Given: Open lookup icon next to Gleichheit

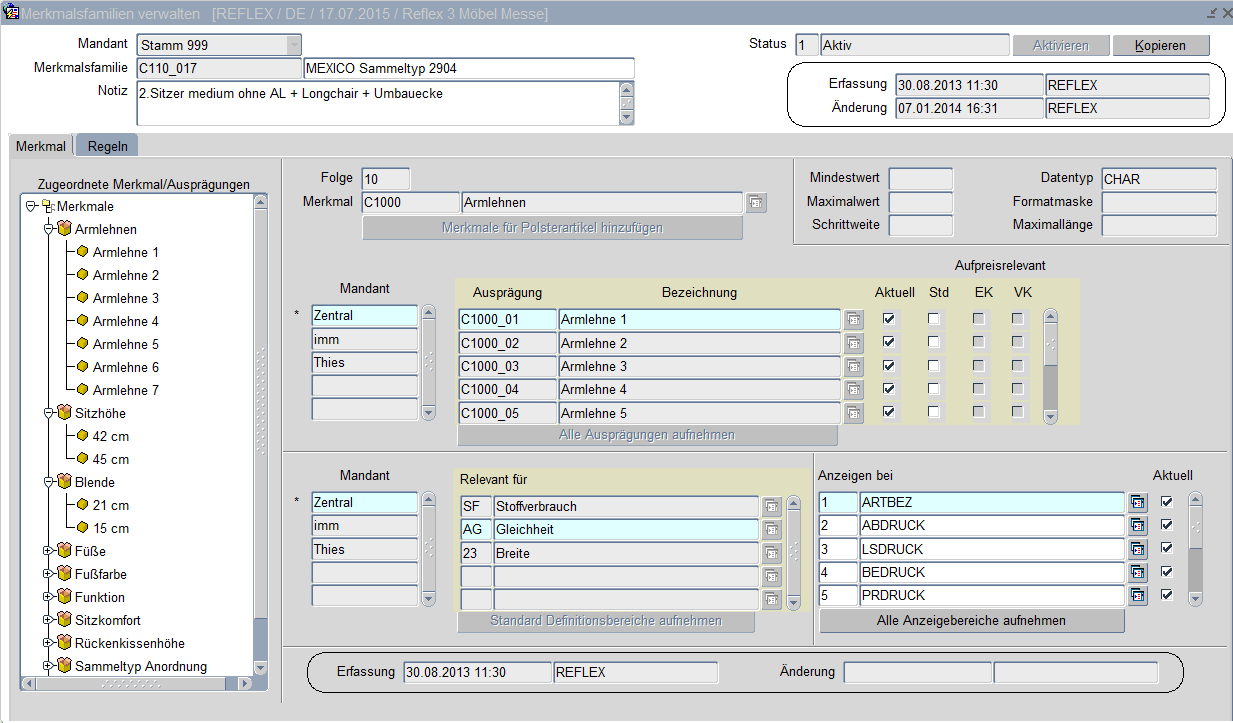Looking at the screenshot, I should 771,530.
